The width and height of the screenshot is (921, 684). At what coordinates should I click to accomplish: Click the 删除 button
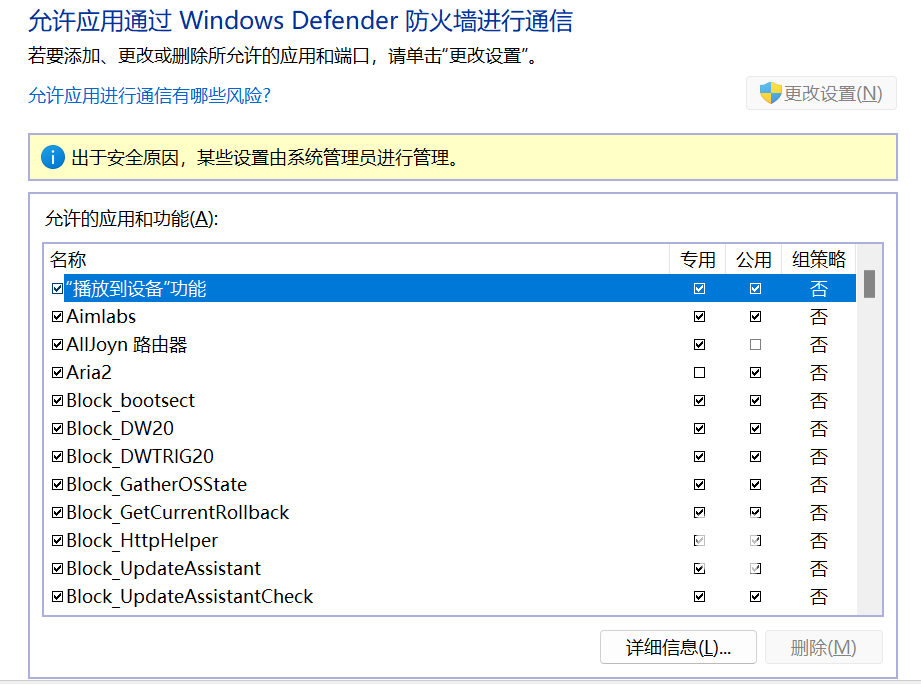tap(823, 647)
